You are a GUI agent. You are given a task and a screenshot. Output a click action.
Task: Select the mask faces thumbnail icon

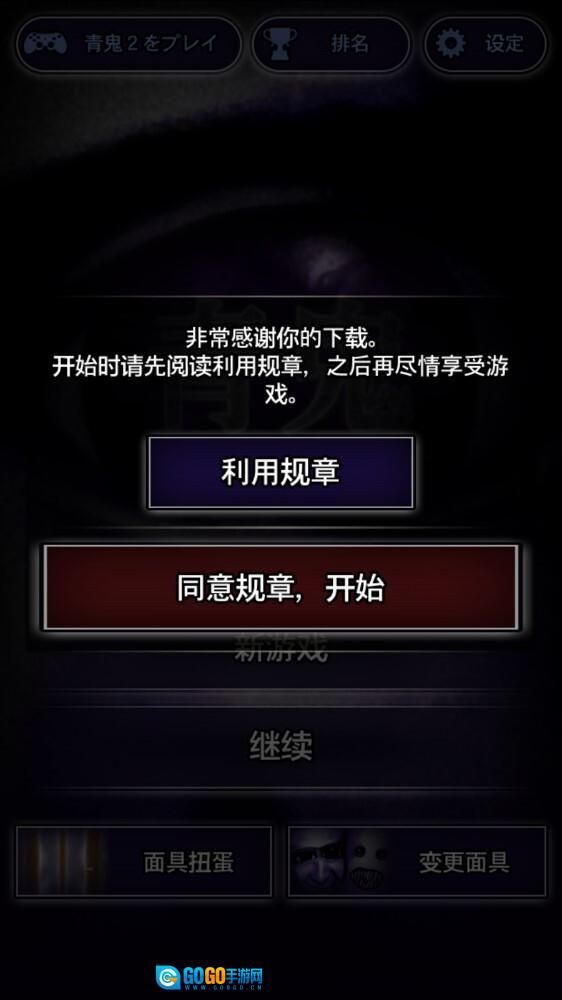[x=341, y=862]
